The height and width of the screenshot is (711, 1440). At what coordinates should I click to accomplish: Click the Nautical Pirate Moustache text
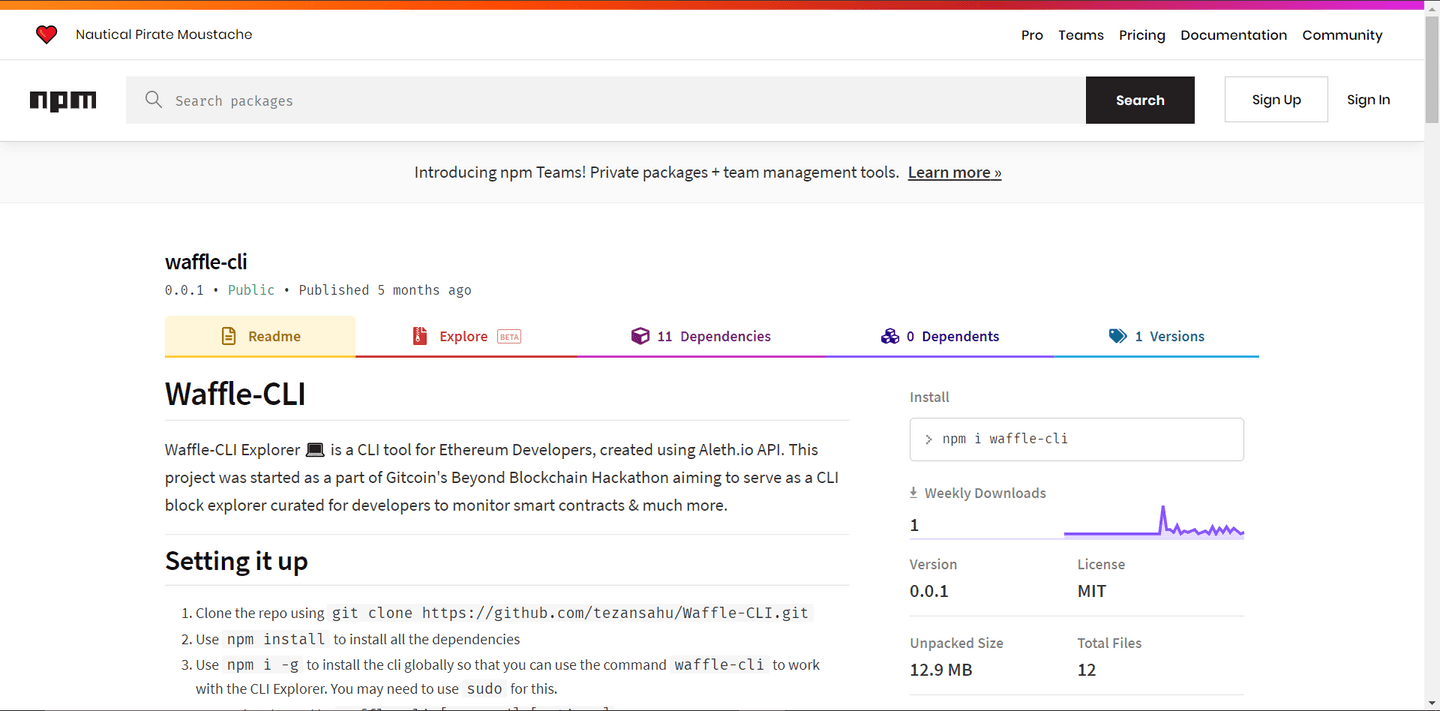[x=164, y=35]
